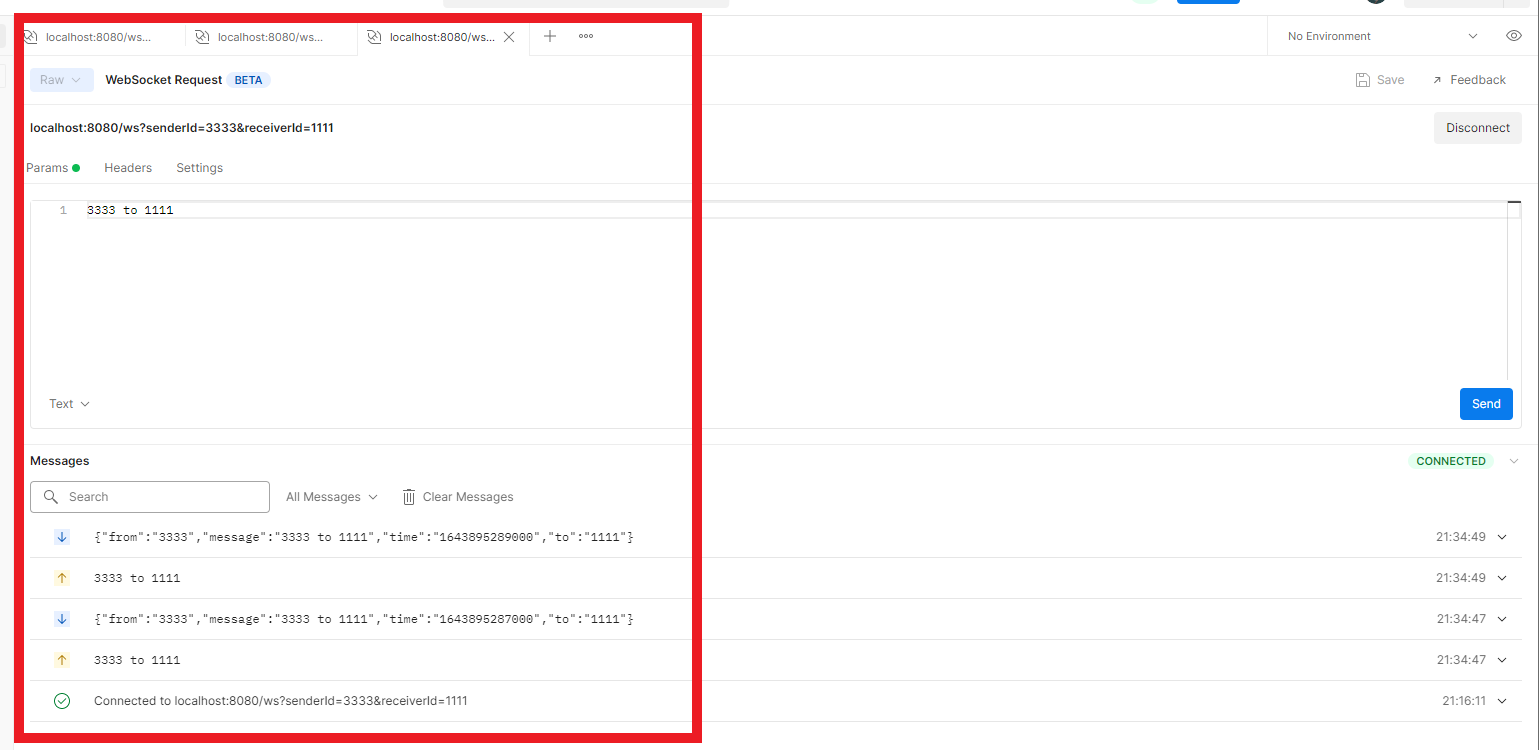This screenshot has width=1539, height=750.
Task: Open the Raw request type dropdown
Action: click(61, 80)
